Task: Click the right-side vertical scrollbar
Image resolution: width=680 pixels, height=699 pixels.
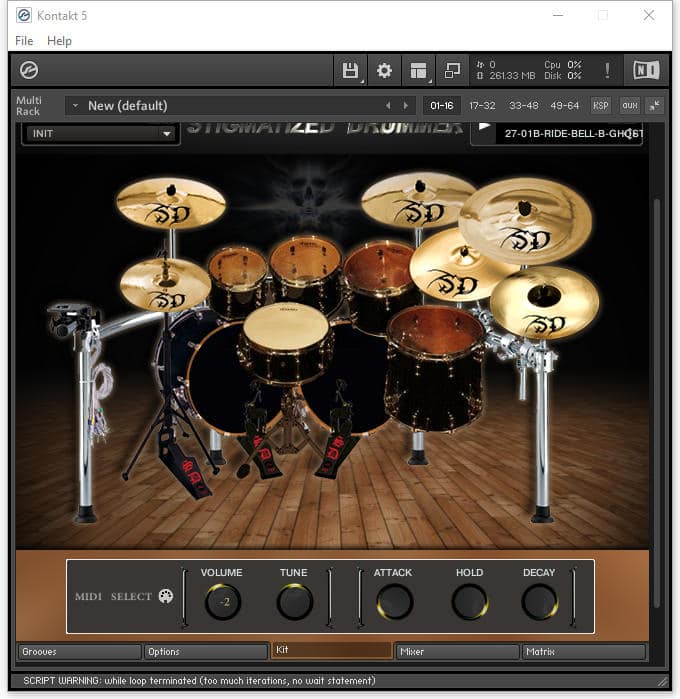Action: pyautogui.click(x=656, y=403)
